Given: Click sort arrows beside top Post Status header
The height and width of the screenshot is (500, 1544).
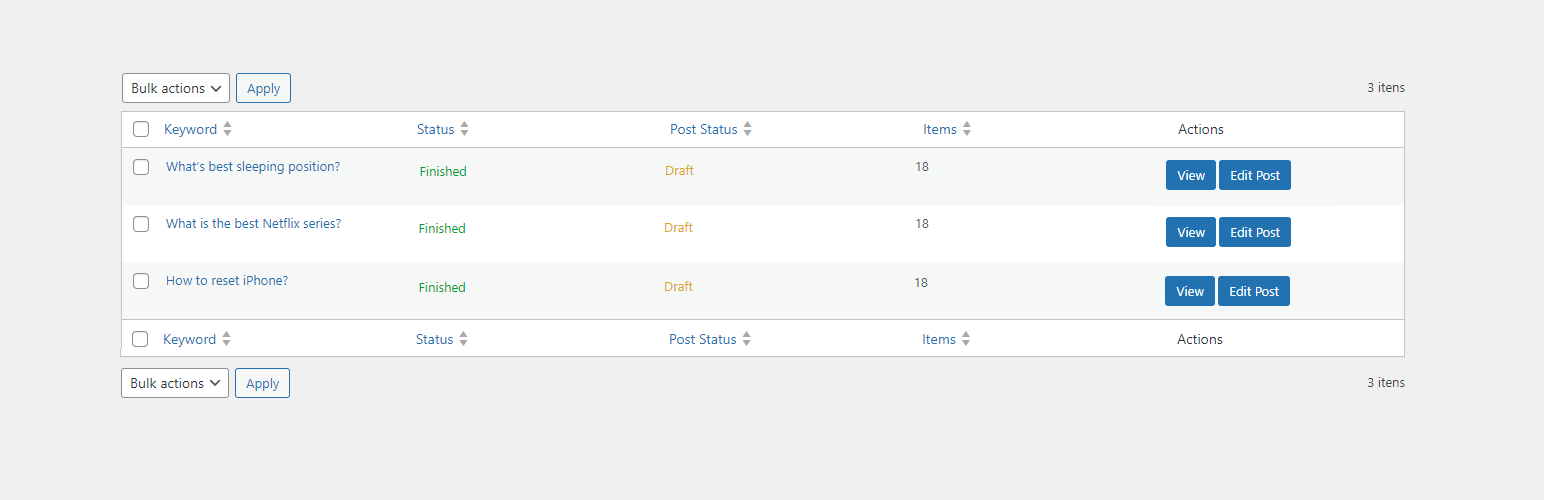Looking at the screenshot, I should pyautogui.click(x=747, y=129).
